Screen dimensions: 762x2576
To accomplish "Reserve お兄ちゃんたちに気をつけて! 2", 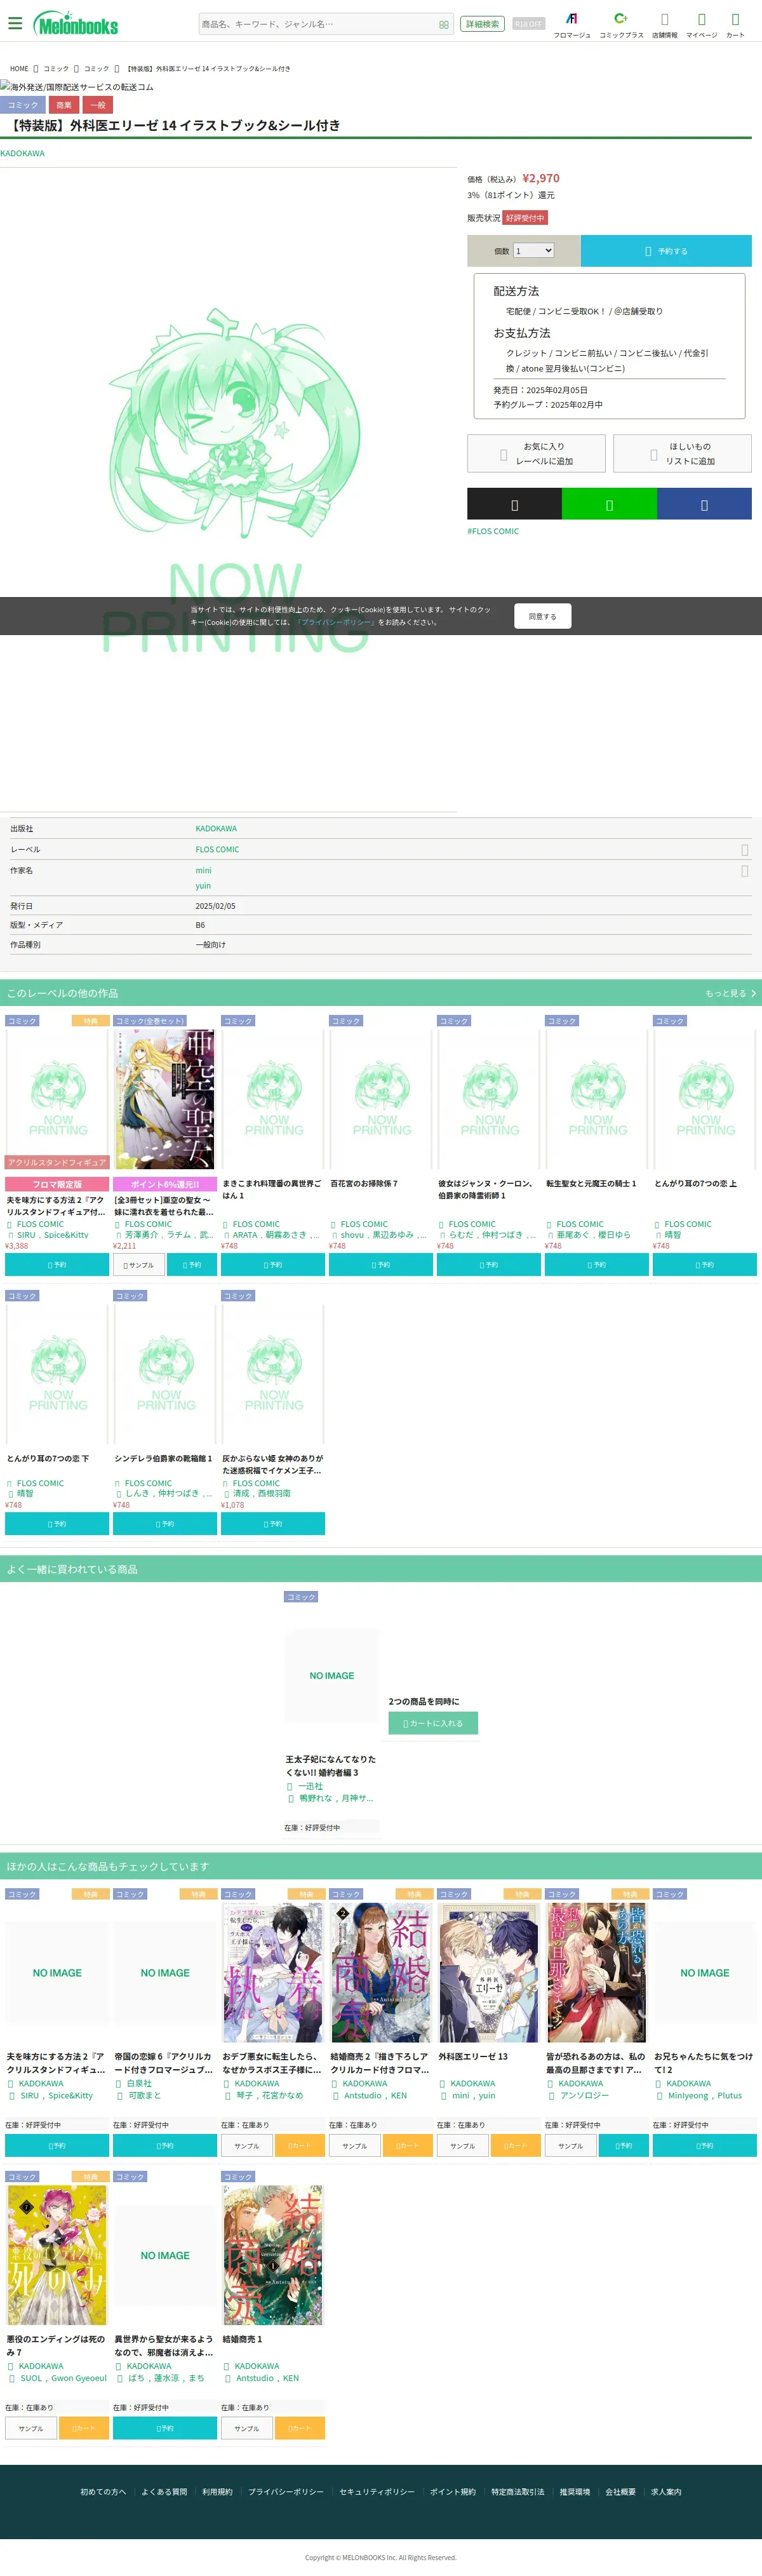I will pyautogui.click(x=705, y=2146).
